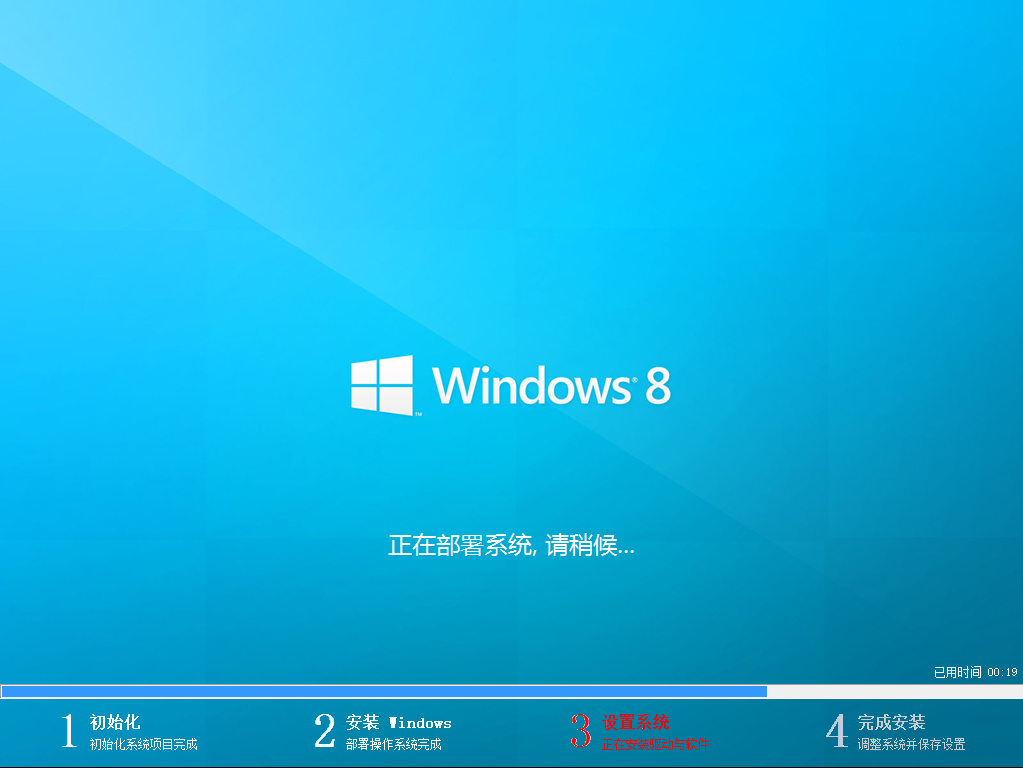Click subtitle '初始化系统项目完成'
This screenshot has width=1023, height=768.
(x=144, y=745)
